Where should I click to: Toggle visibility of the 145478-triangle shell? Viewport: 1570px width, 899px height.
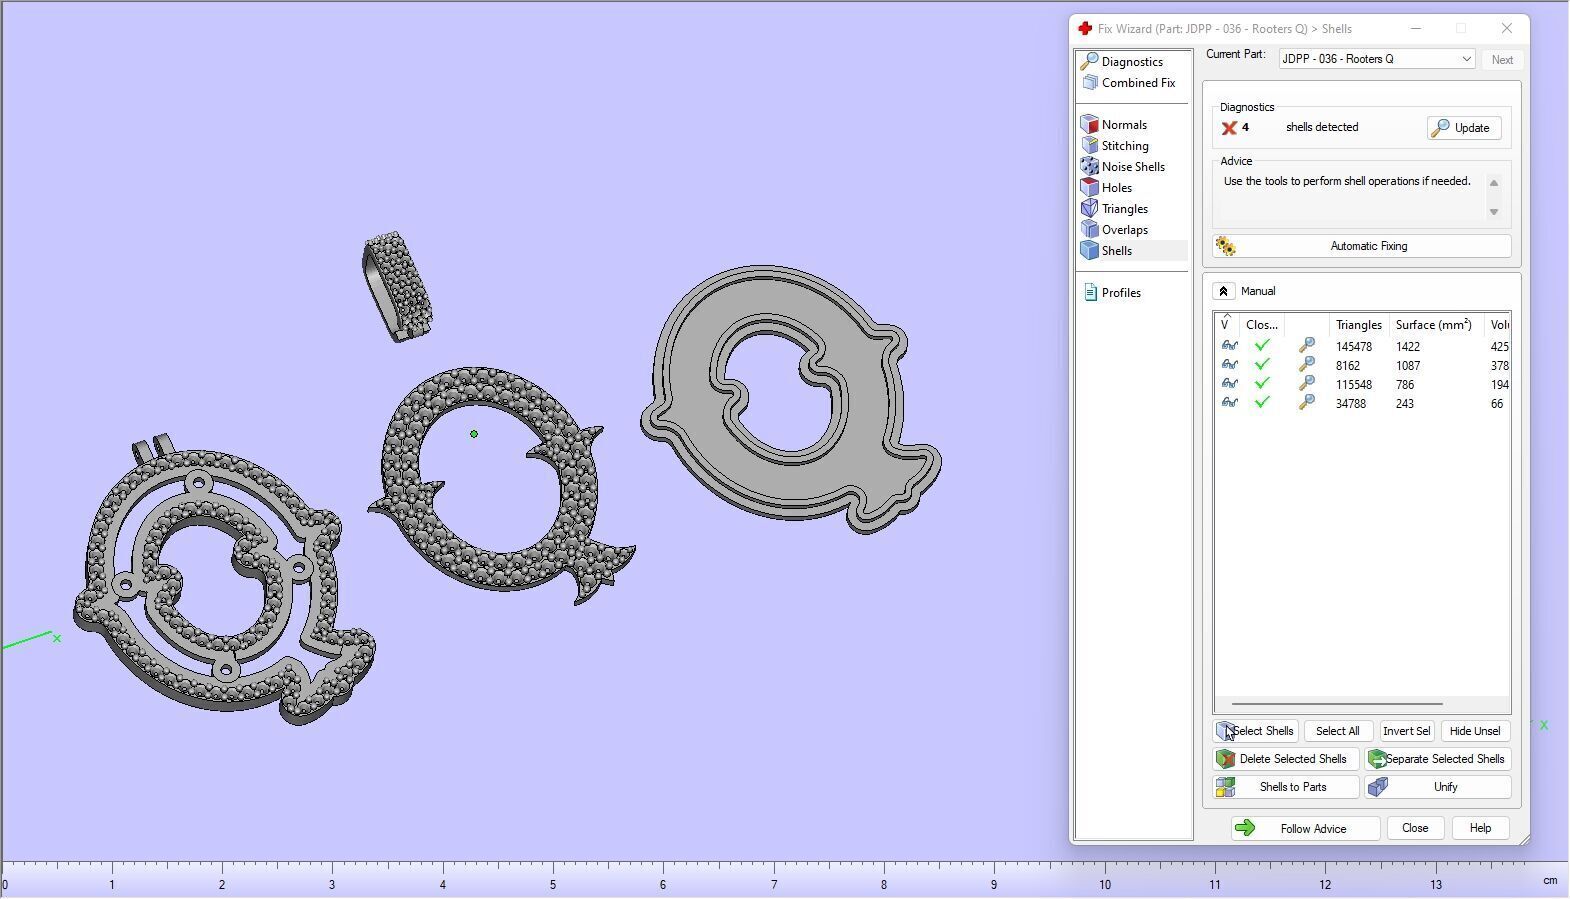[x=1229, y=346]
